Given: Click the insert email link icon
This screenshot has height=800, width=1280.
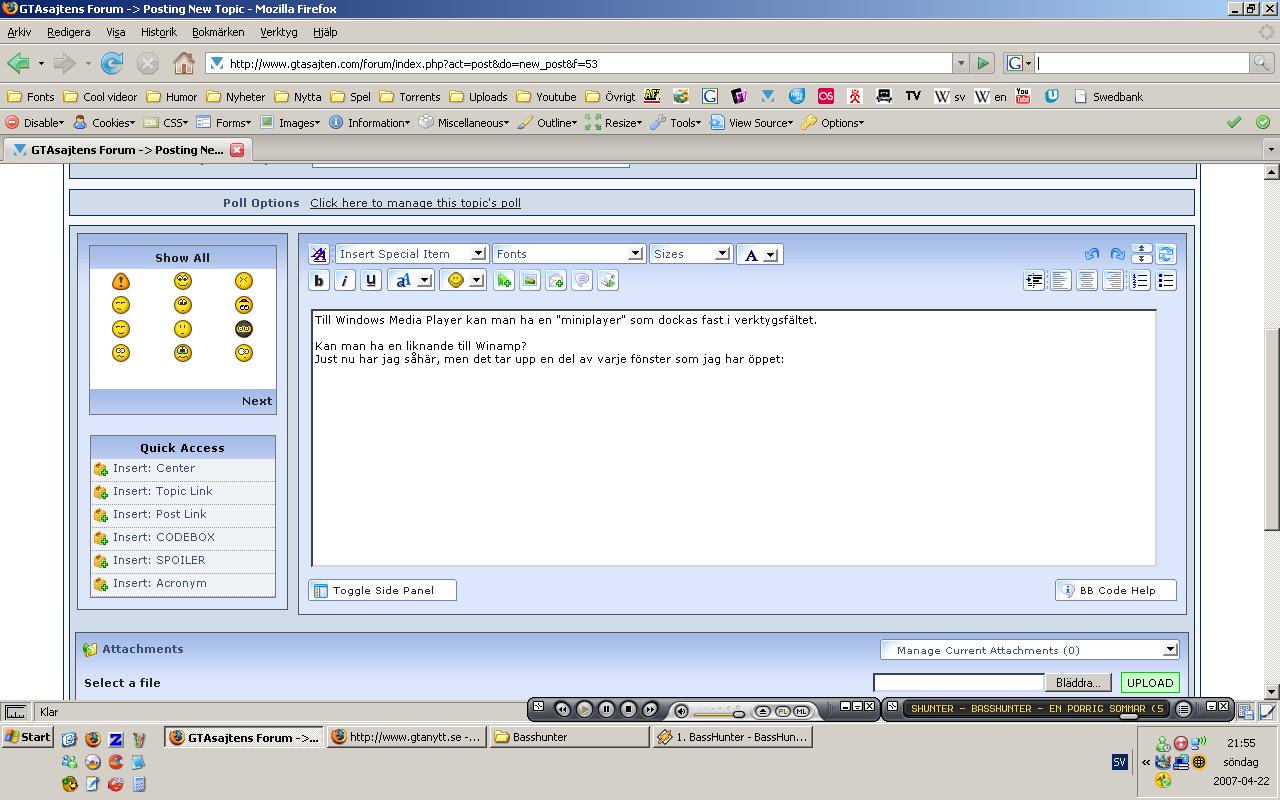Looking at the screenshot, I should (556, 281).
